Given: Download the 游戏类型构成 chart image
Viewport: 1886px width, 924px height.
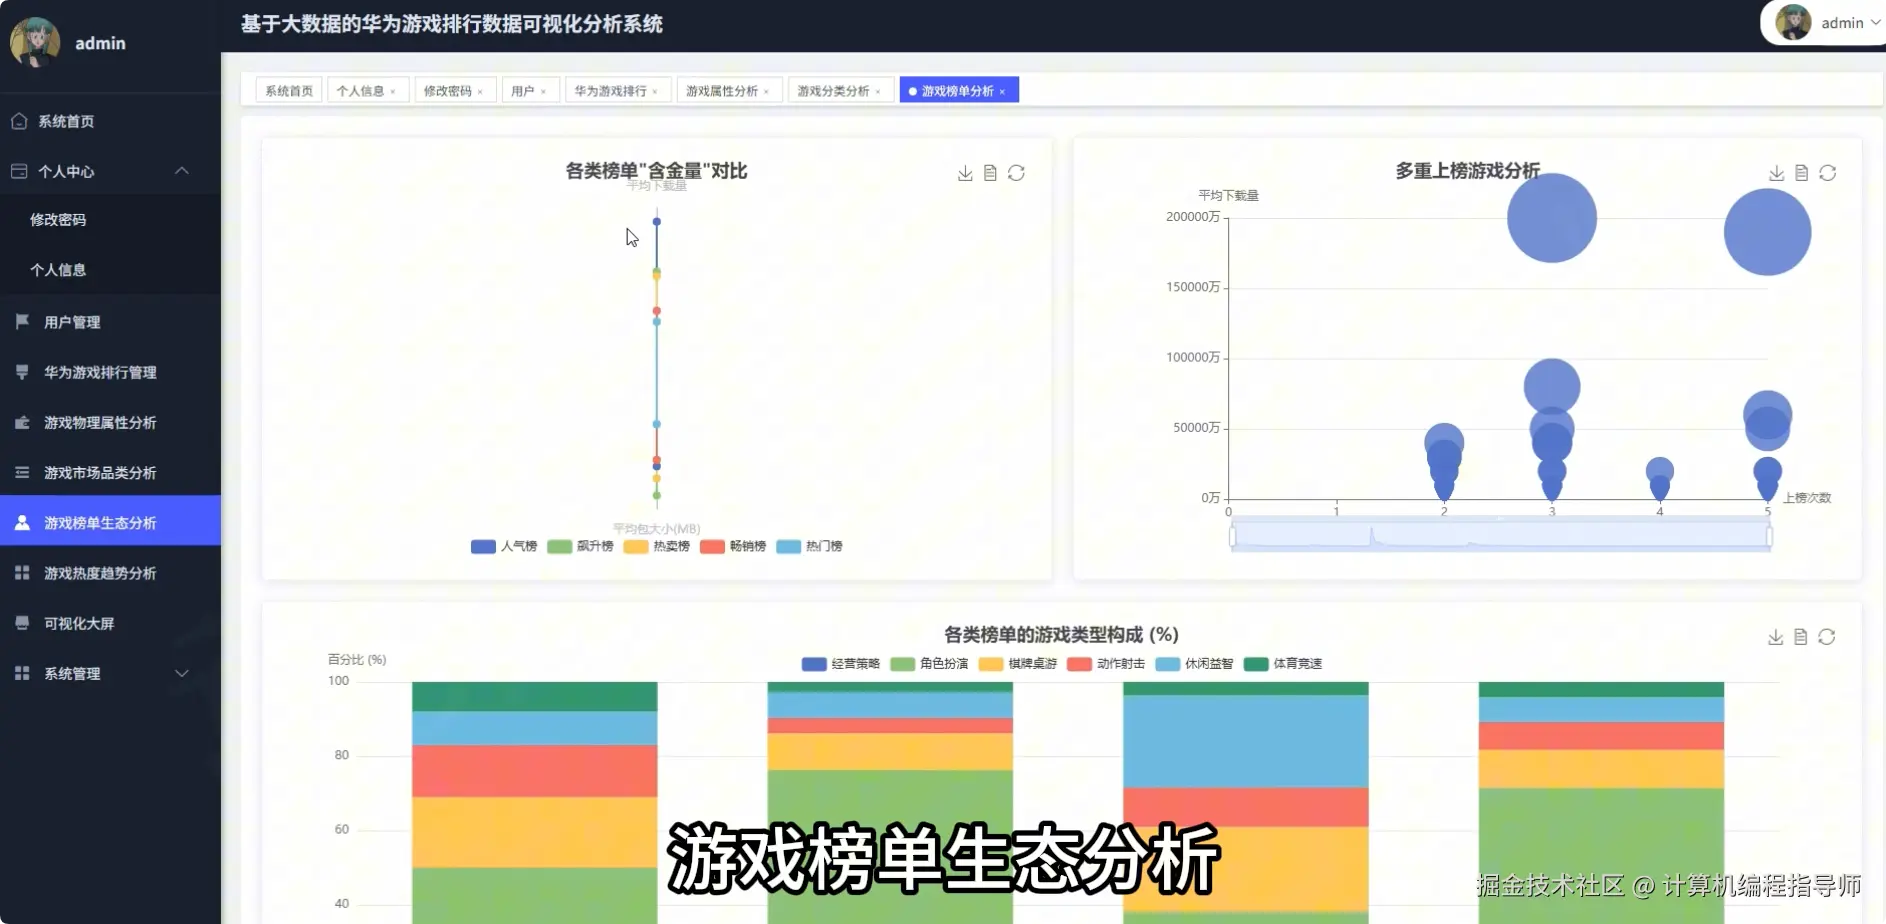Looking at the screenshot, I should 1775,637.
